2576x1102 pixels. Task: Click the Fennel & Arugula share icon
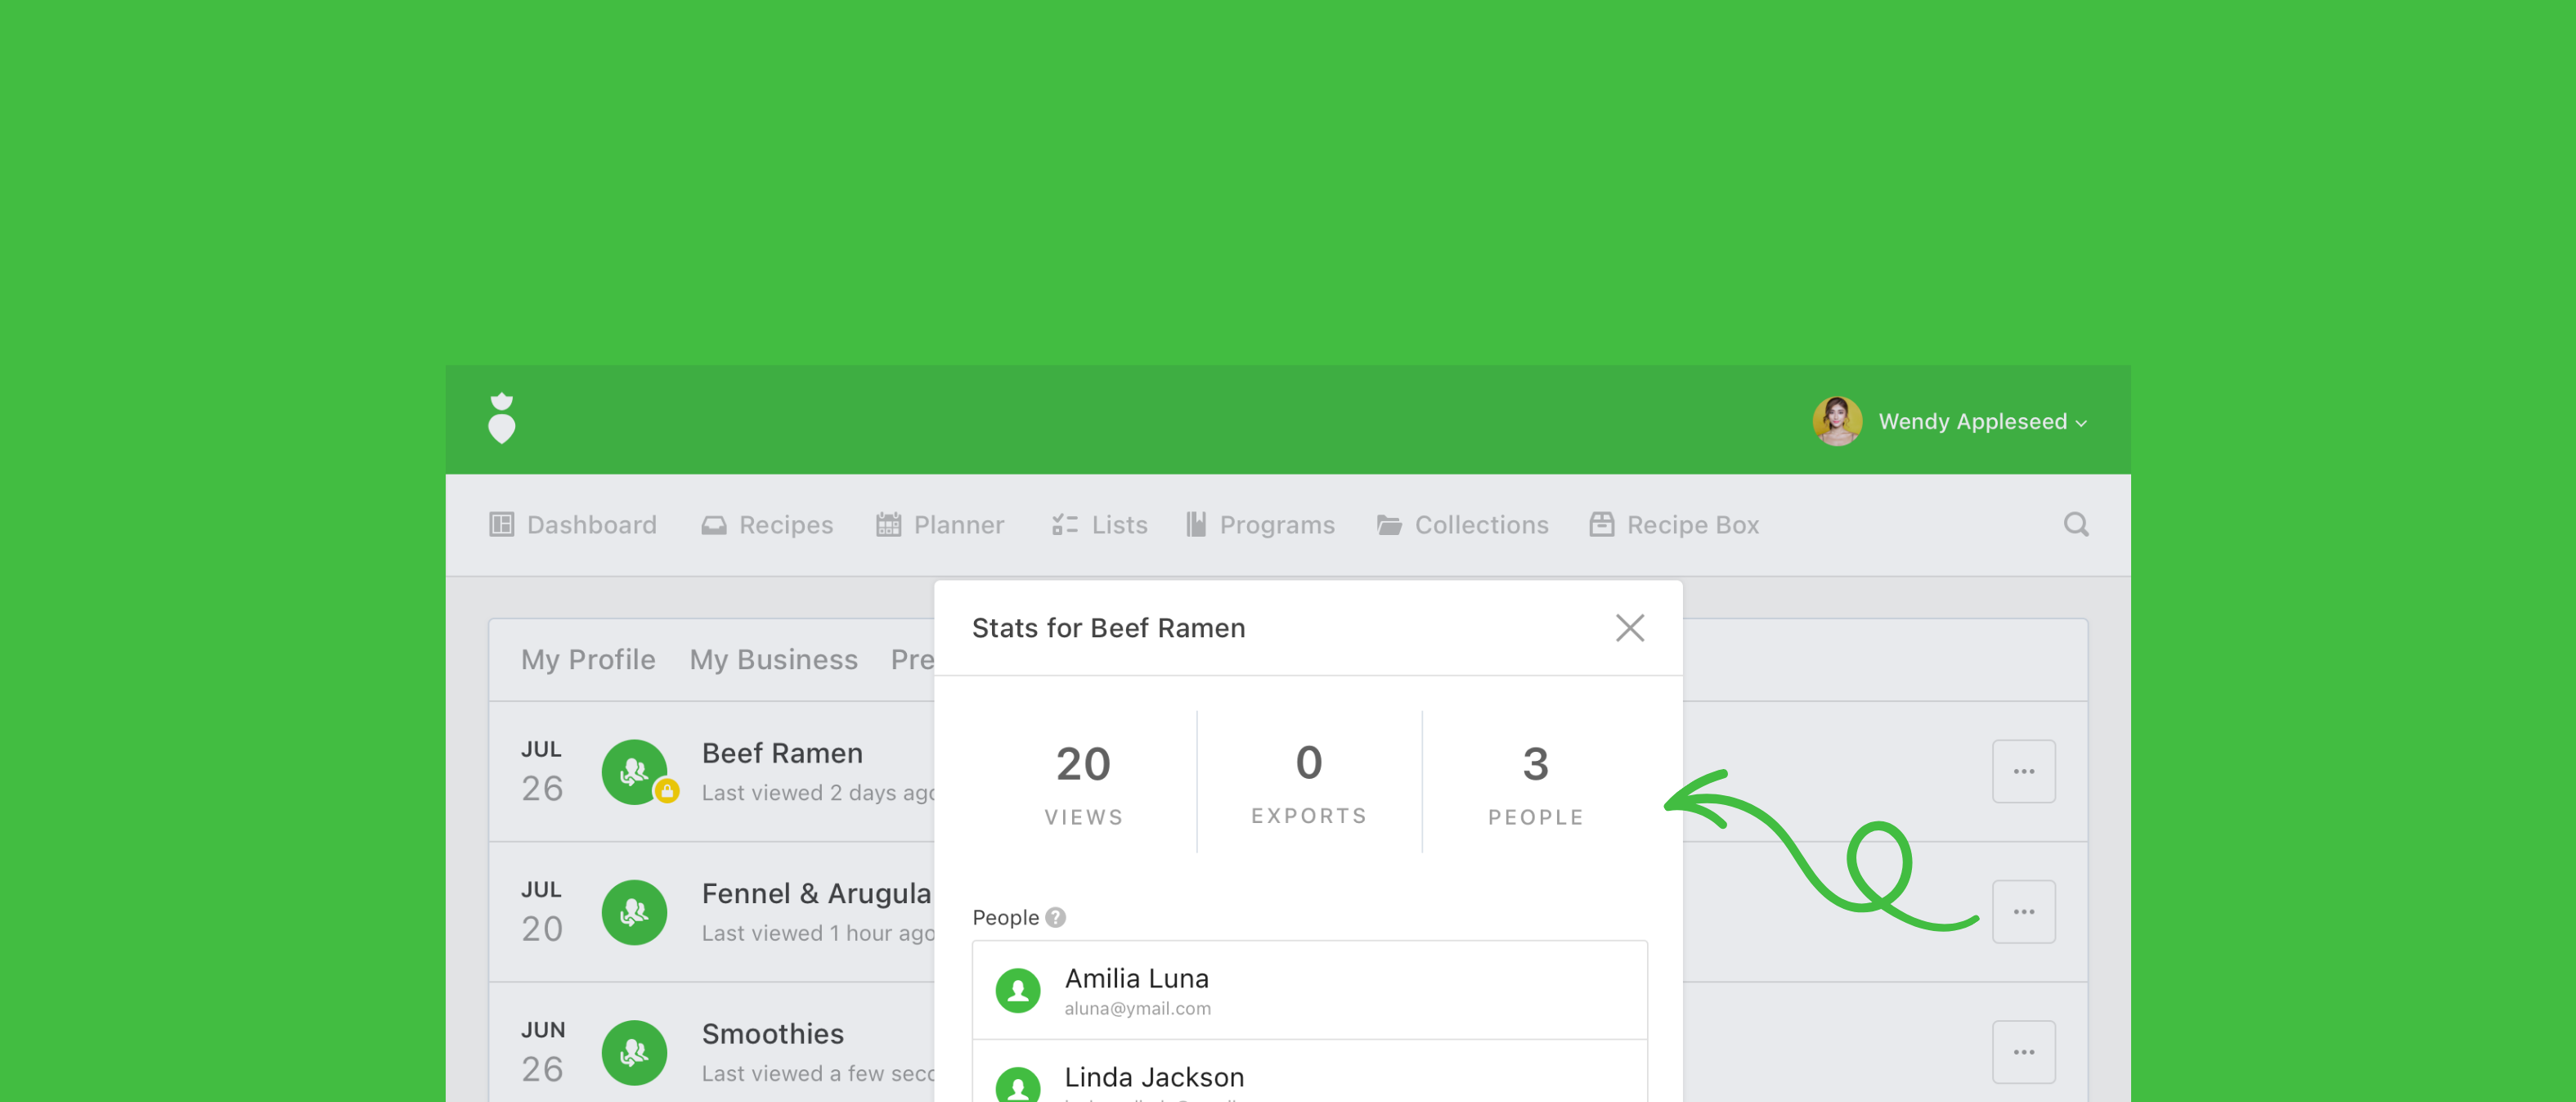pyautogui.click(x=634, y=911)
